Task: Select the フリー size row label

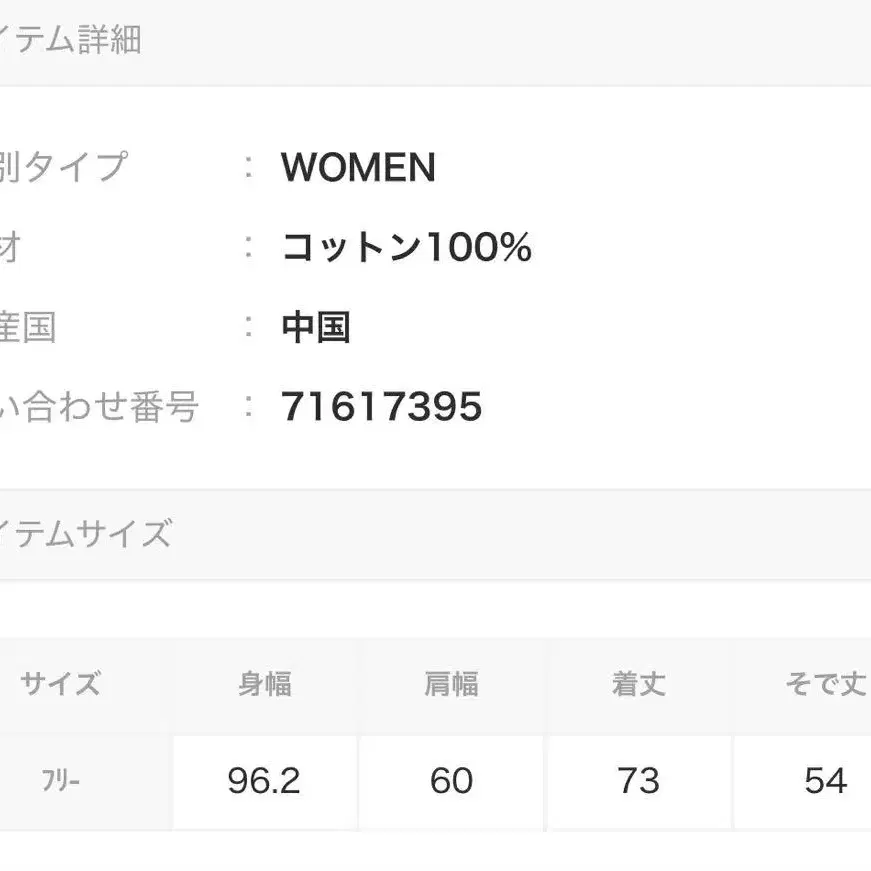Action: [60, 781]
